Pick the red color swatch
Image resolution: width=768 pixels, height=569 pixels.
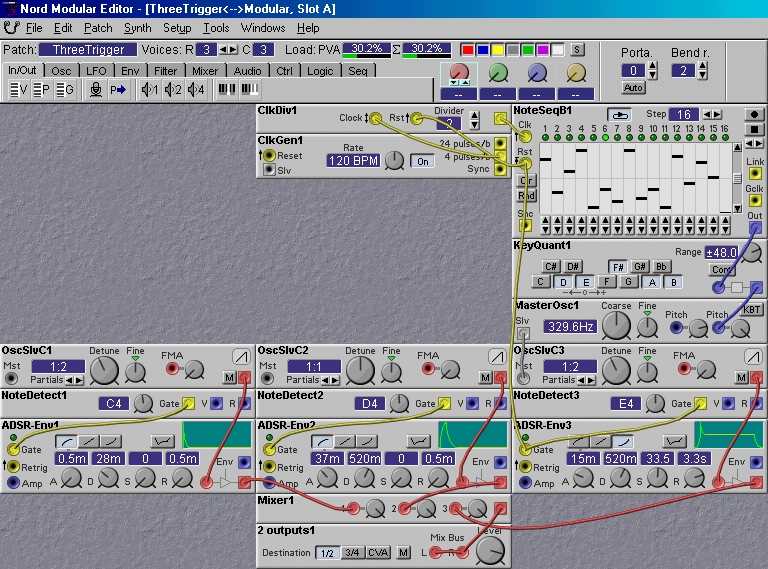point(467,49)
